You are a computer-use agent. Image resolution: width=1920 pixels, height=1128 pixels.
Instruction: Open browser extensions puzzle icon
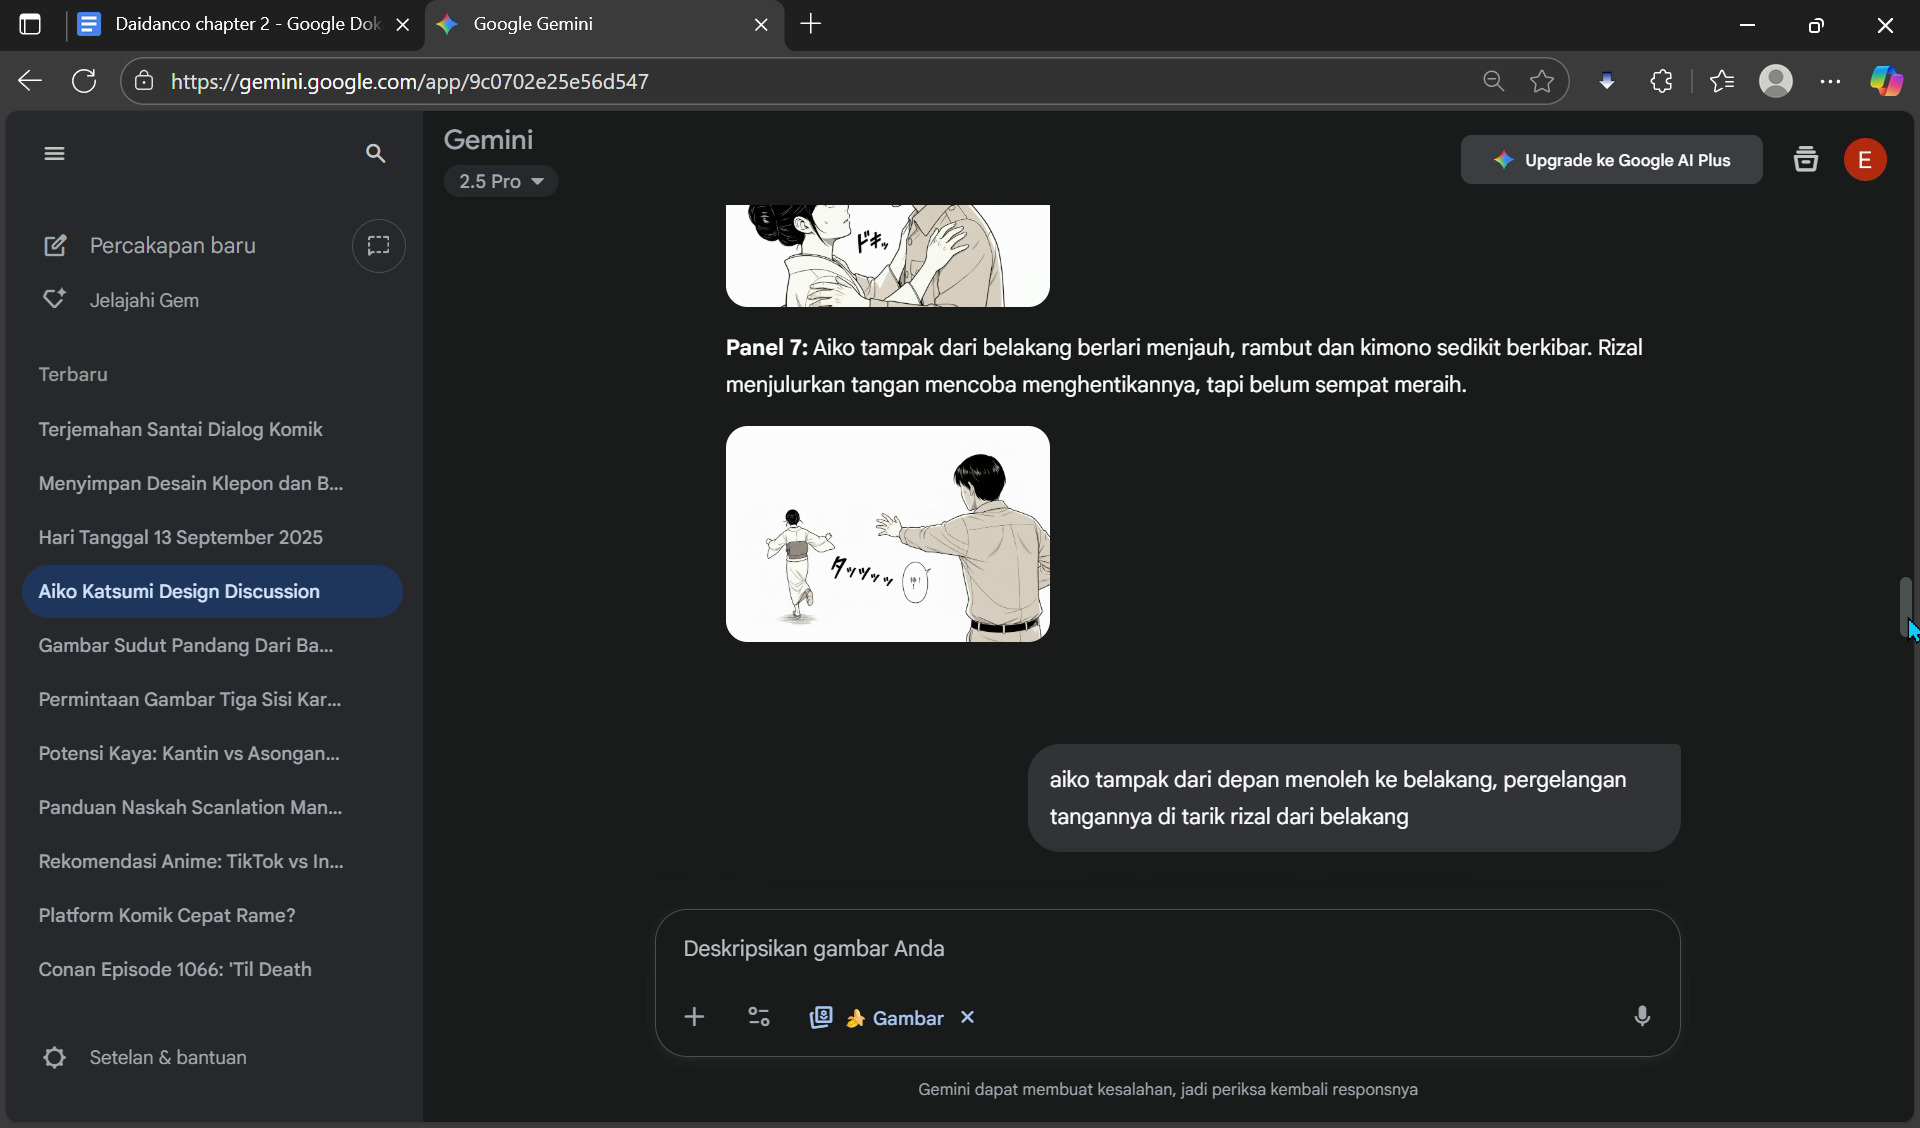[1661, 81]
